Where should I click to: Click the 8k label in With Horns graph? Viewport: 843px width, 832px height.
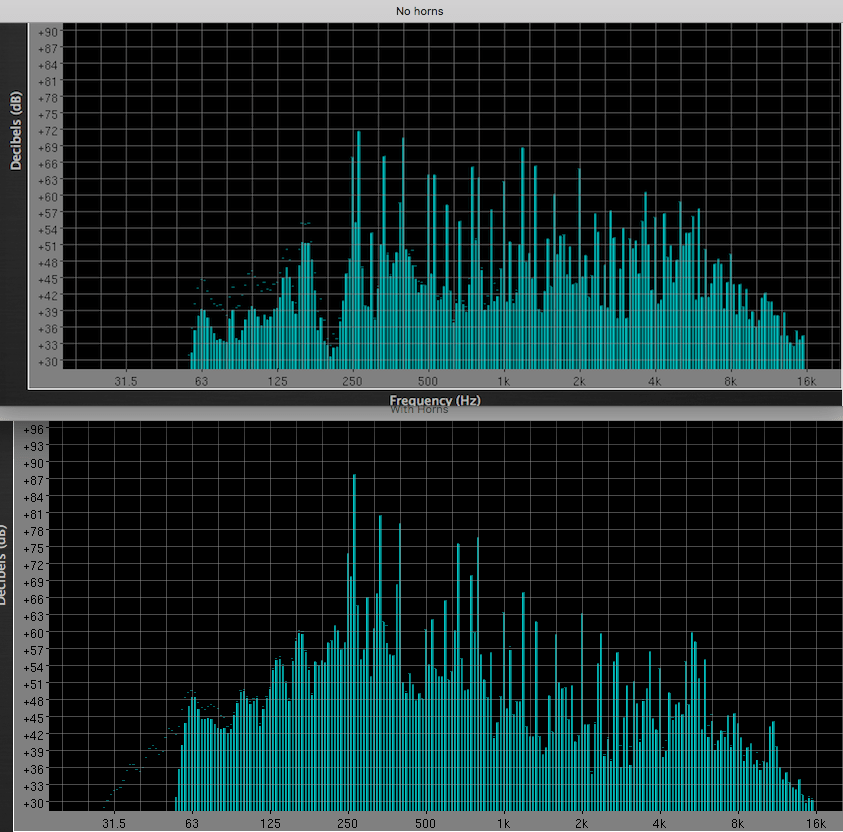738,823
